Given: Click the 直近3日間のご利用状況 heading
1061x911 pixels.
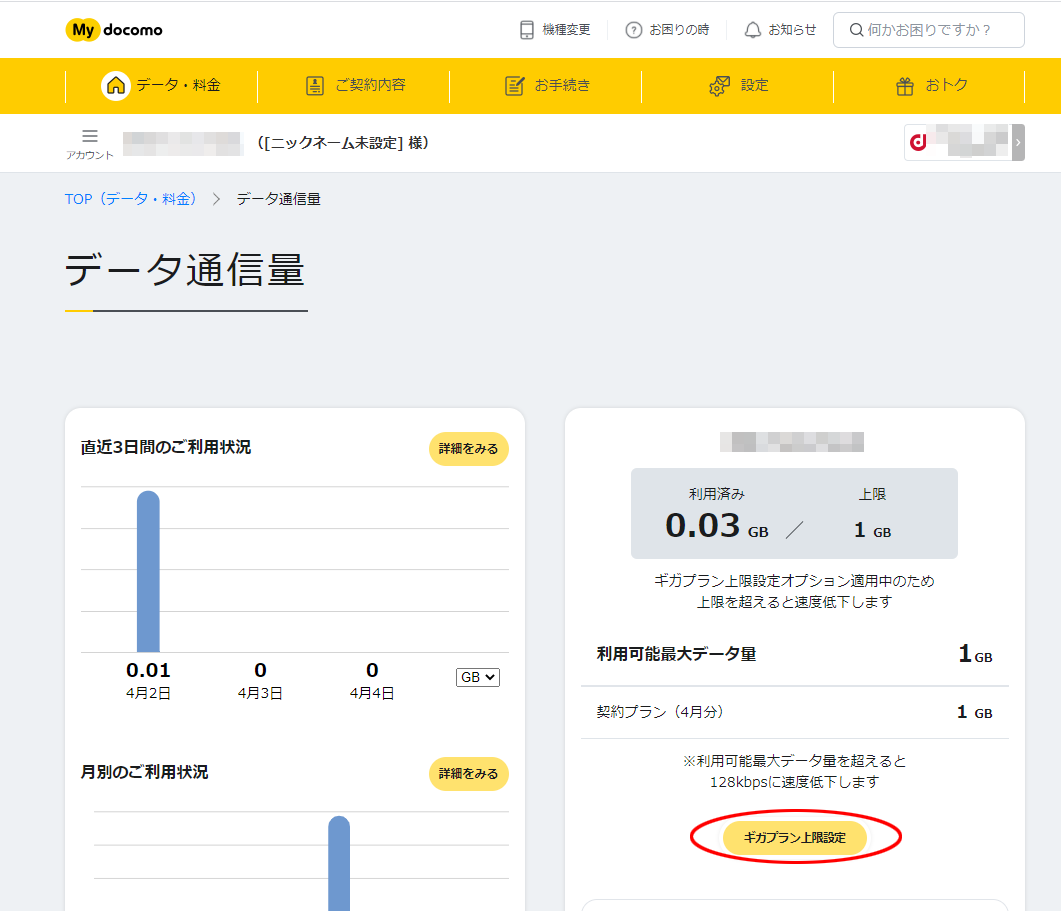Looking at the screenshot, I should coord(166,447).
